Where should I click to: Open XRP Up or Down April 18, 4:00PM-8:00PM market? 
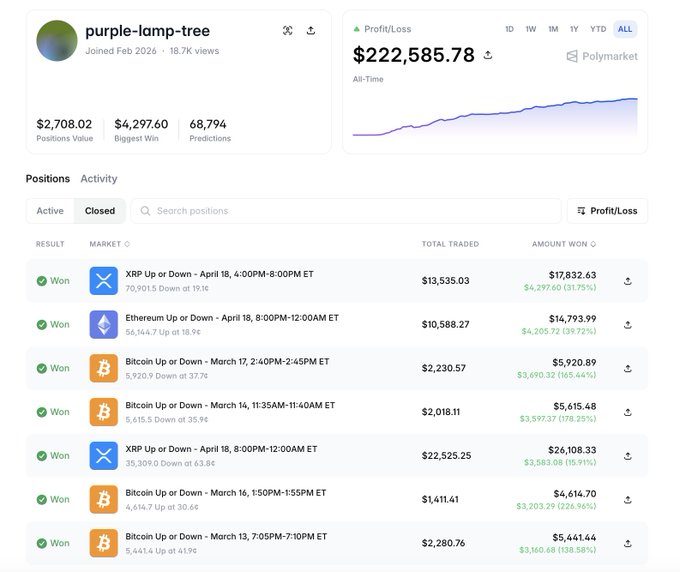[x=219, y=274]
